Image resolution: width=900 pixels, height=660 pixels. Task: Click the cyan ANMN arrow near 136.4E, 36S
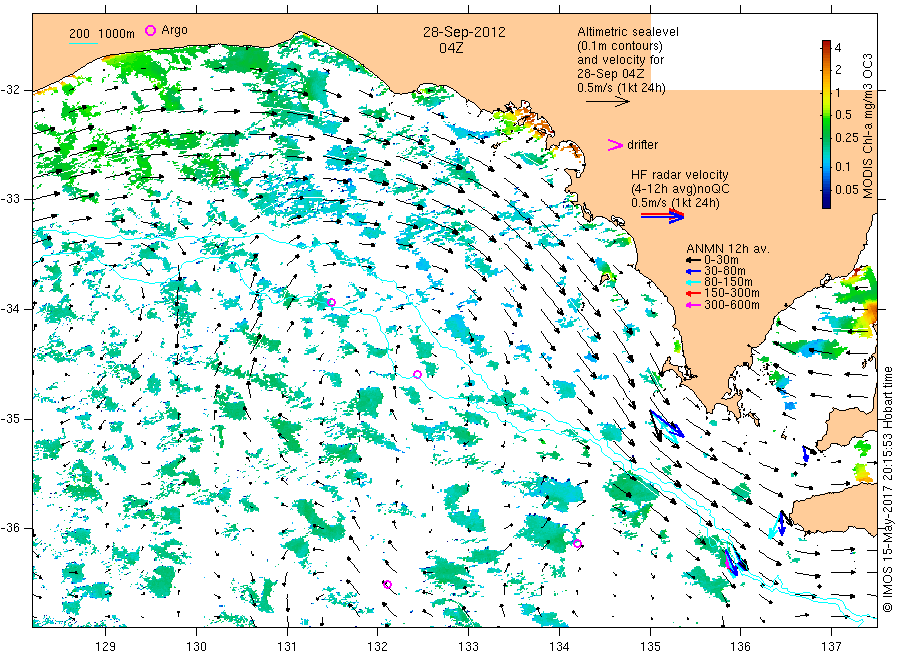pos(775,525)
